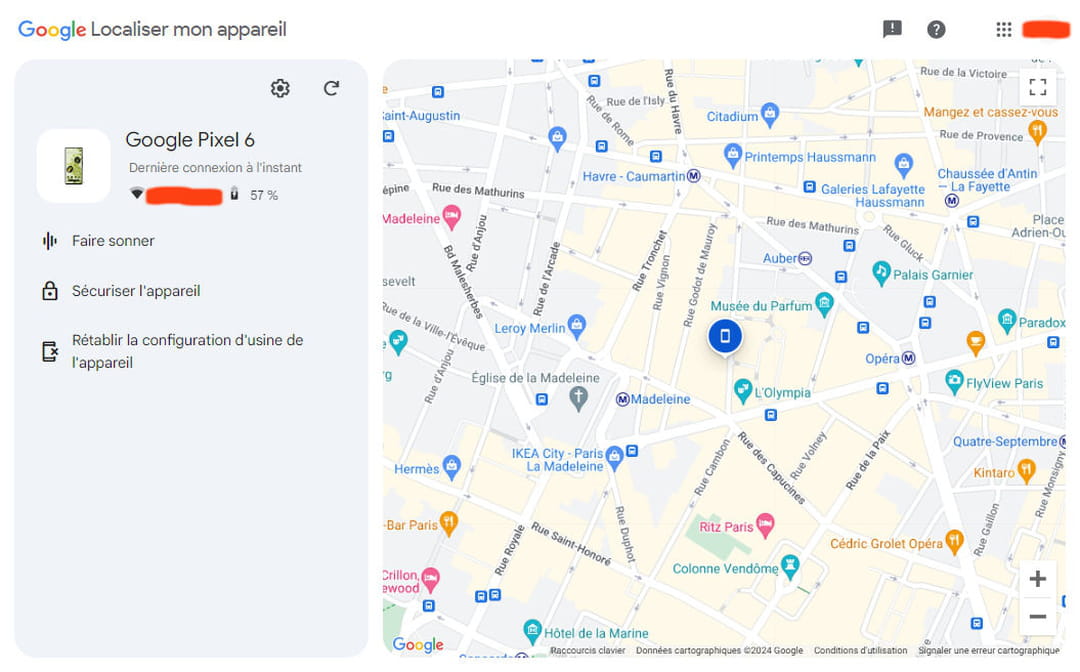Click the 57 % battery level
The image size is (1080, 672).
[264, 196]
